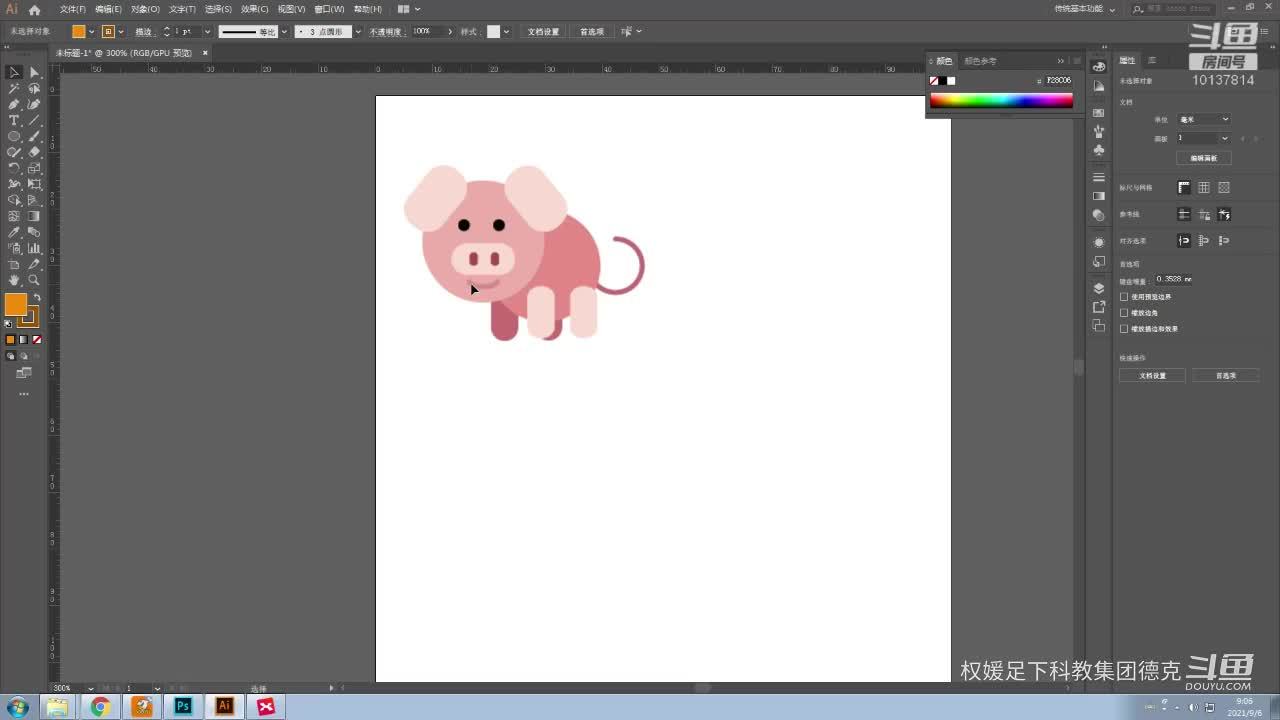1280x720 pixels.
Task: Check the 缩放边角 option
Action: tap(1124, 313)
